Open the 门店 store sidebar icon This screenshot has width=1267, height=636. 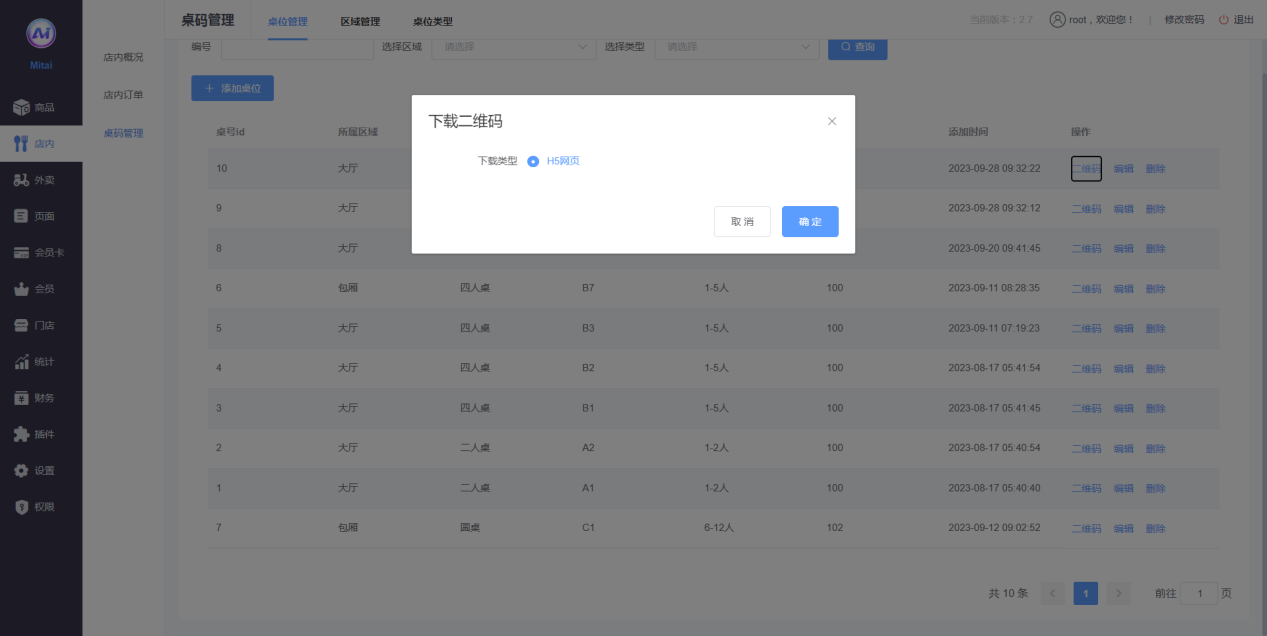pos(21,325)
